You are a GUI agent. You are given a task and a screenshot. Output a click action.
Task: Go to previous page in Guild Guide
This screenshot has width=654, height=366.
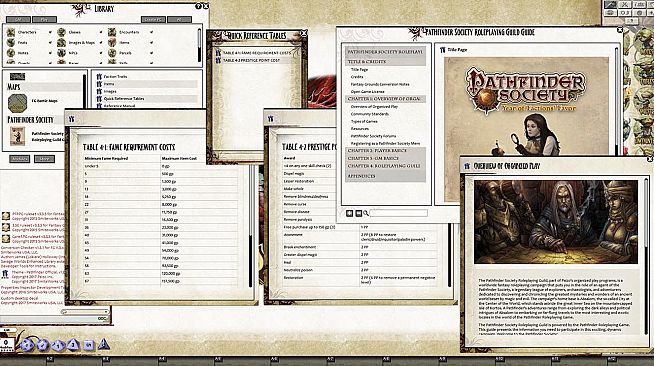[x=350, y=213]
